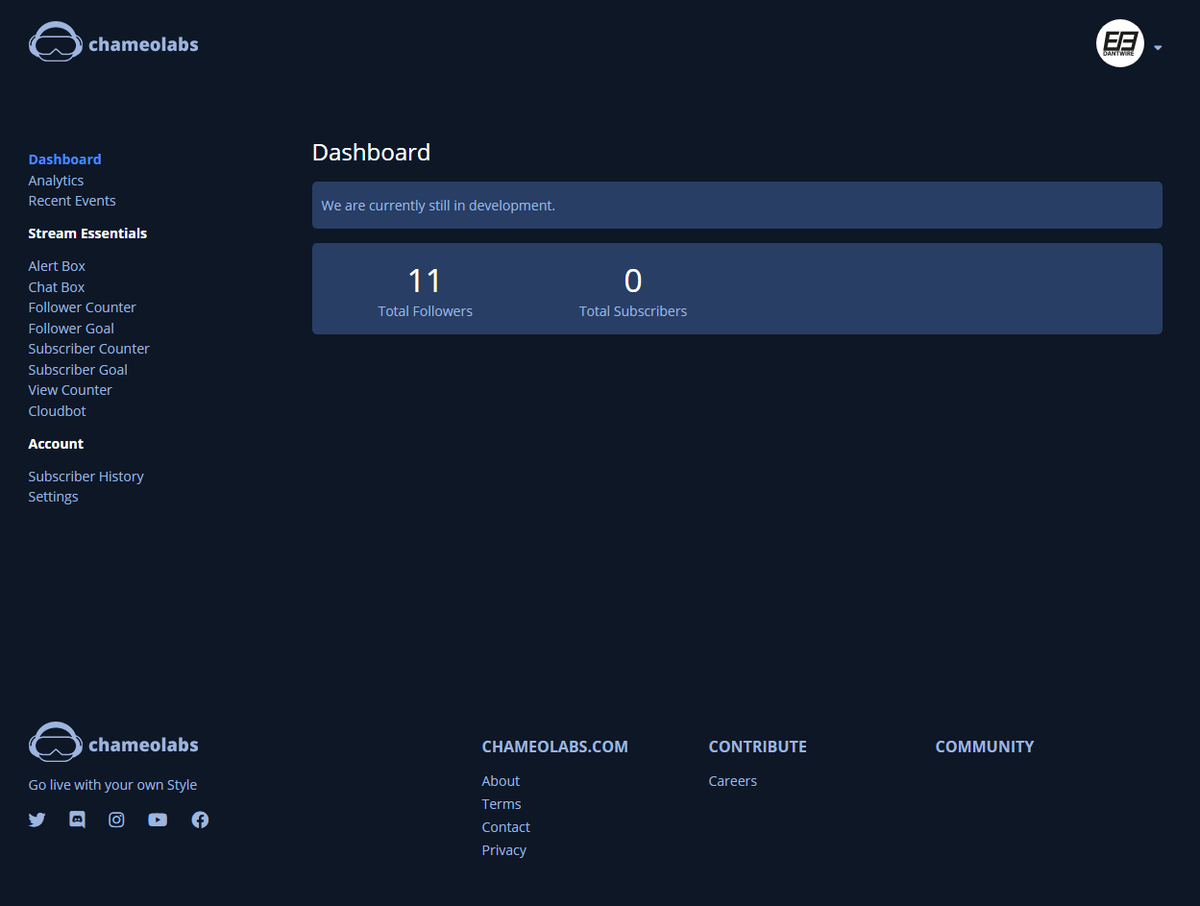Click the 'still in development' notice

(x=737, y=205)
